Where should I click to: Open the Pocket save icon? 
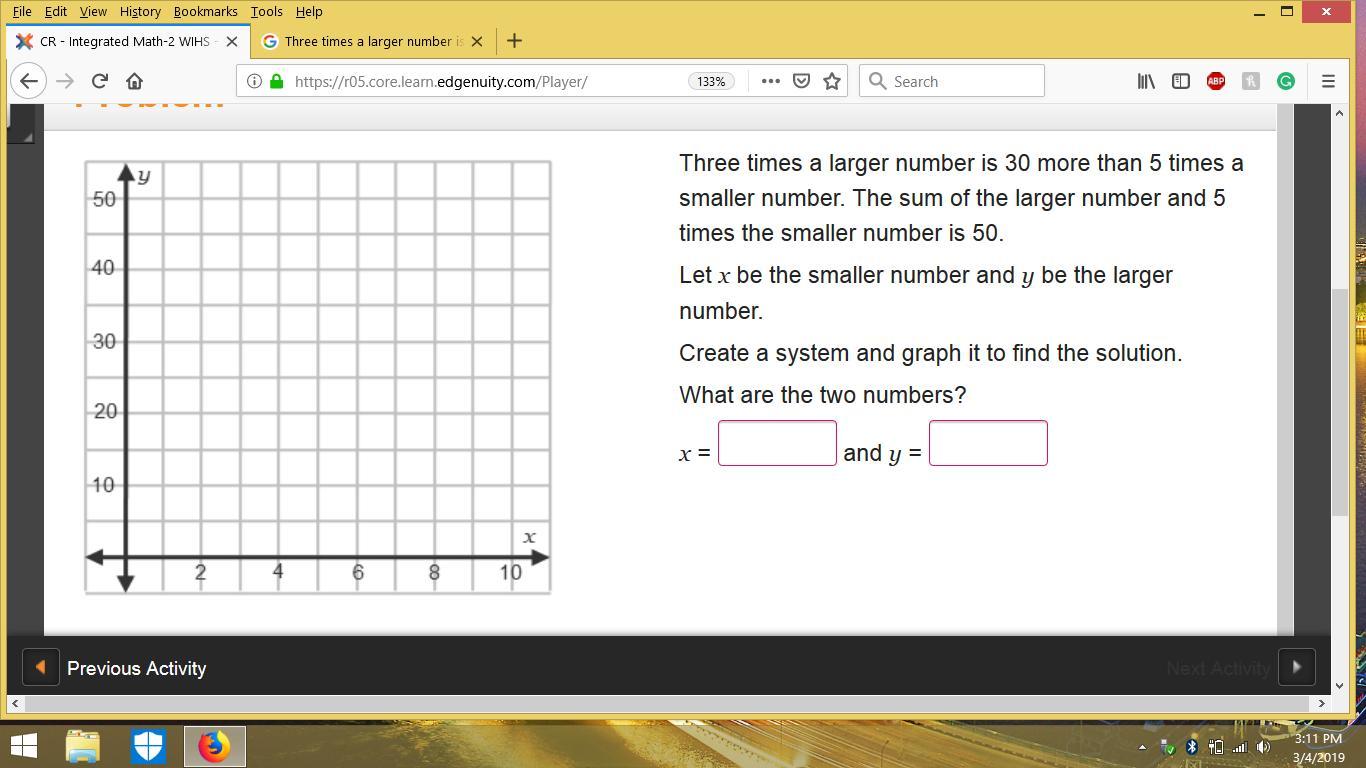pos(801,81)
